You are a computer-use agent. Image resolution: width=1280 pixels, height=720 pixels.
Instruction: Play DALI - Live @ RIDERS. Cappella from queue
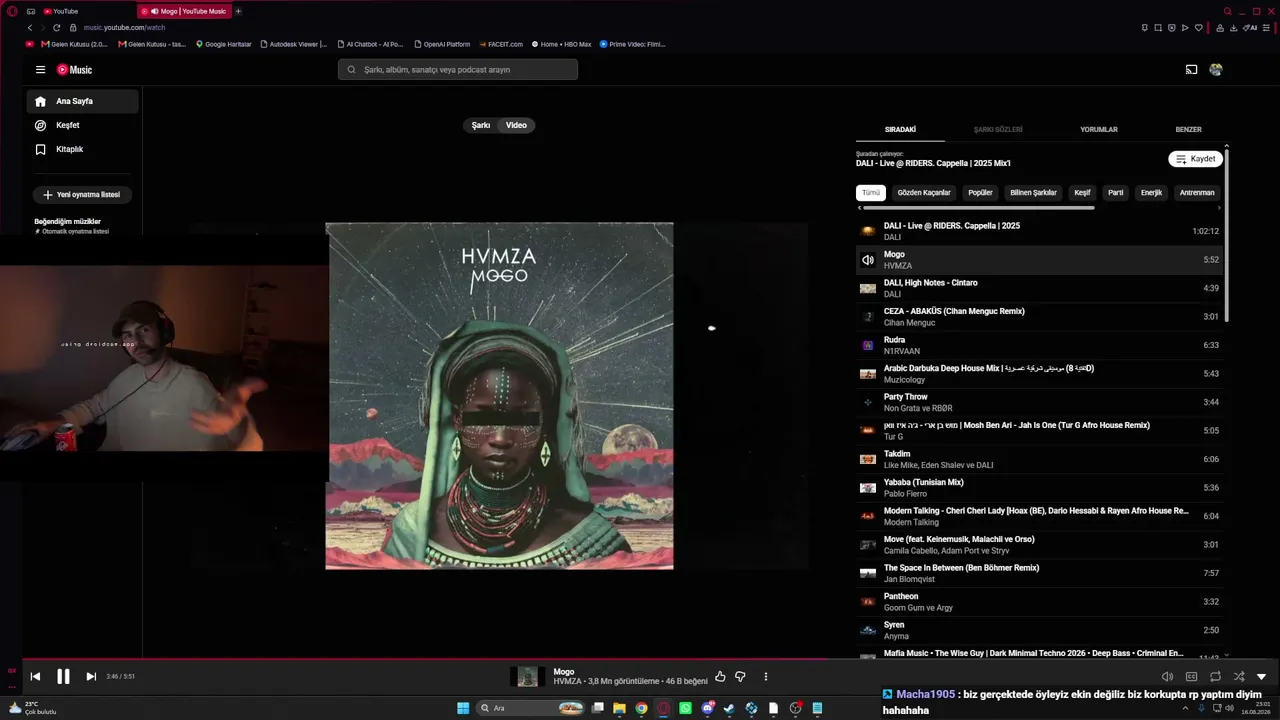click(x=1039, y=231)
